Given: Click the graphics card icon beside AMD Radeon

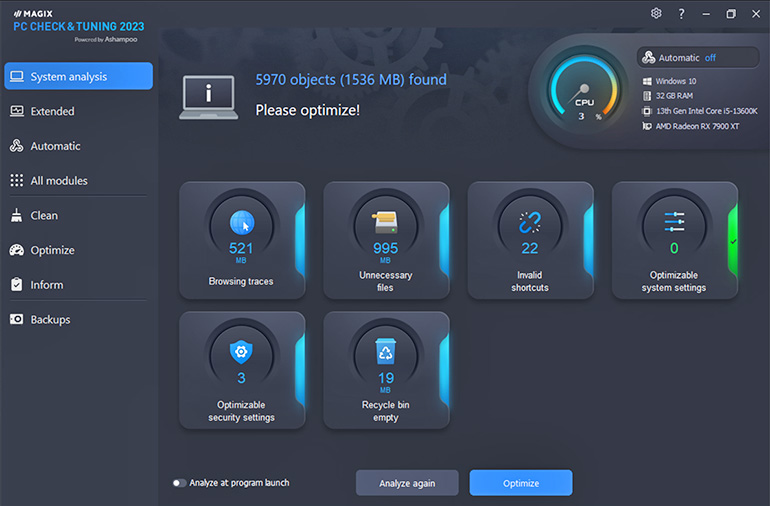Looking at the screenshot, I should pyautogui.click(x=647, y=126).
